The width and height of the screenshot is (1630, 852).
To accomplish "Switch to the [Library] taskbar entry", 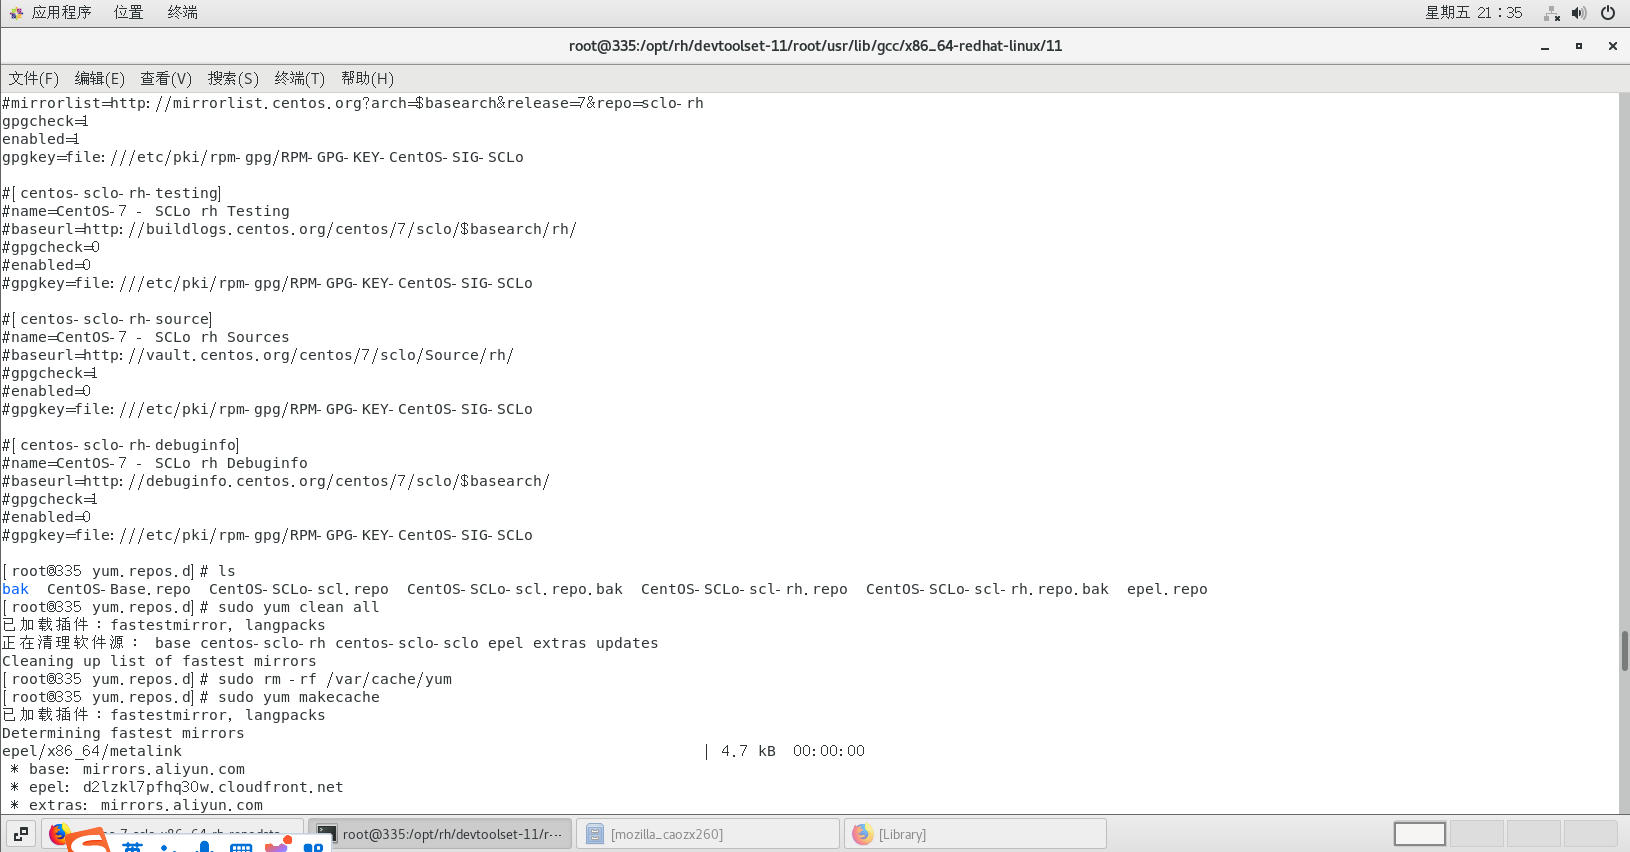I will (976, 833).
